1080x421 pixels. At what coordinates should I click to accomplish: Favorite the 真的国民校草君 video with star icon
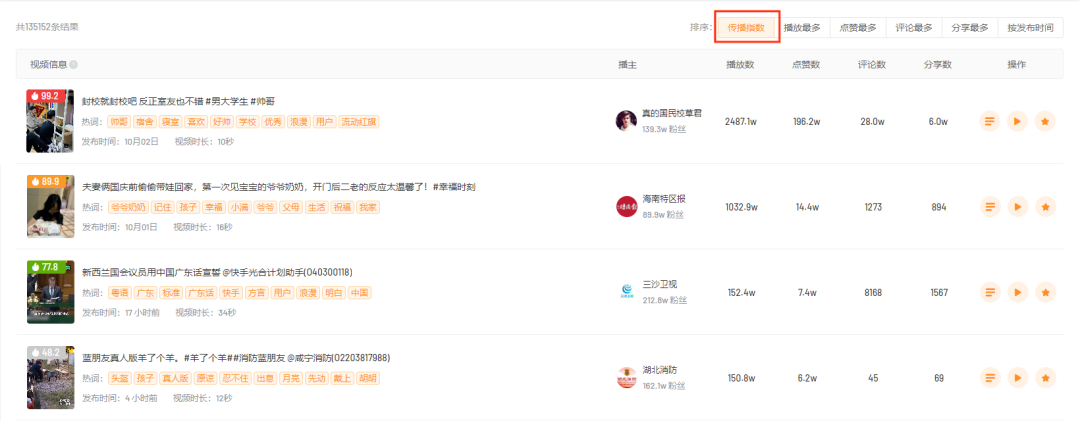click(1045, 122)
